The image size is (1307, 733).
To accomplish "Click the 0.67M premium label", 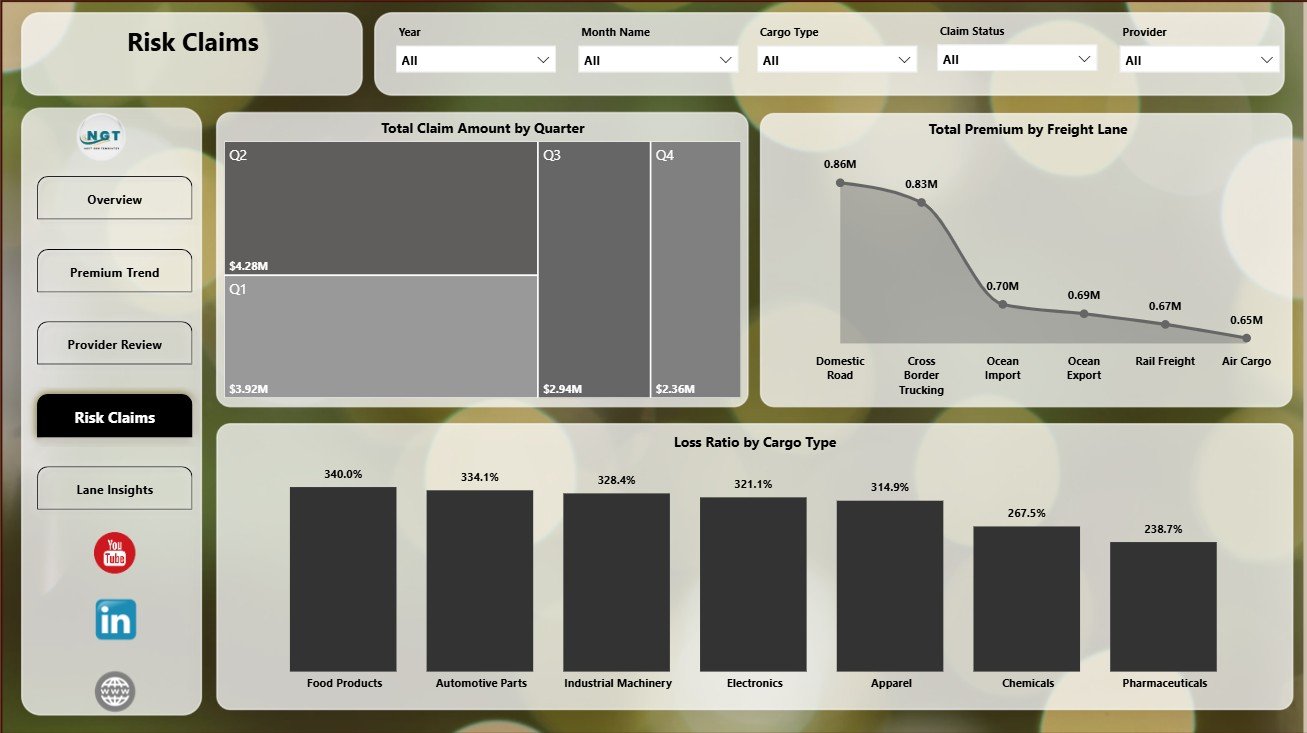I will [x=1165, y=305].
